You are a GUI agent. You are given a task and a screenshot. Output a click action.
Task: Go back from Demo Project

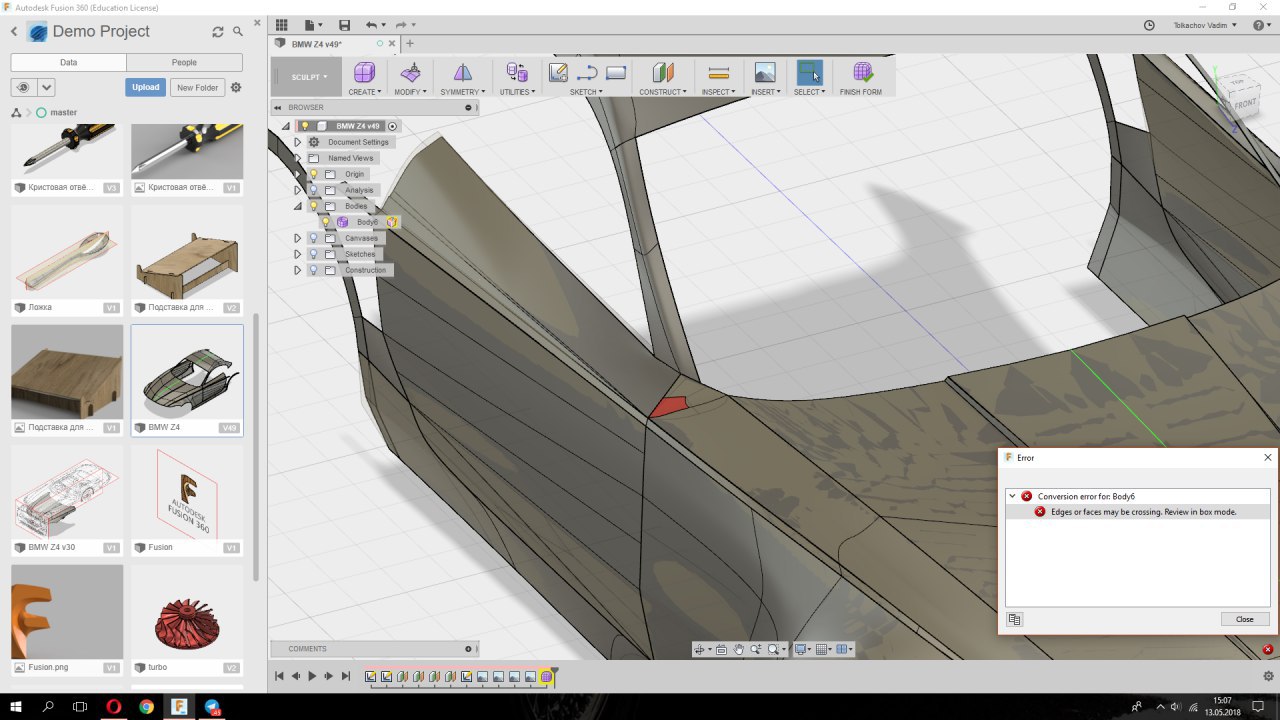click(x=14, y=32)
